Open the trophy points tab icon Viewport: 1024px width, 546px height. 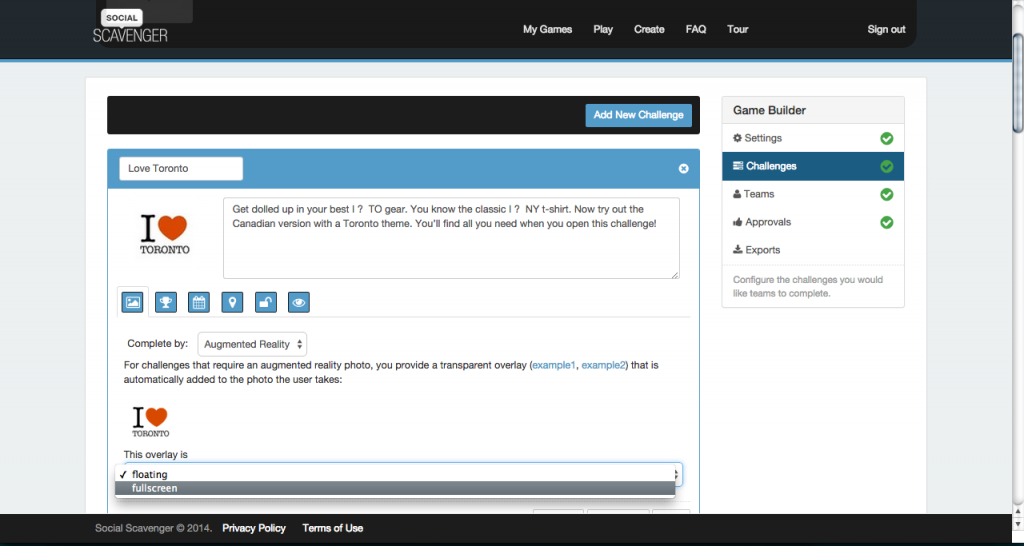coord(166,302)
